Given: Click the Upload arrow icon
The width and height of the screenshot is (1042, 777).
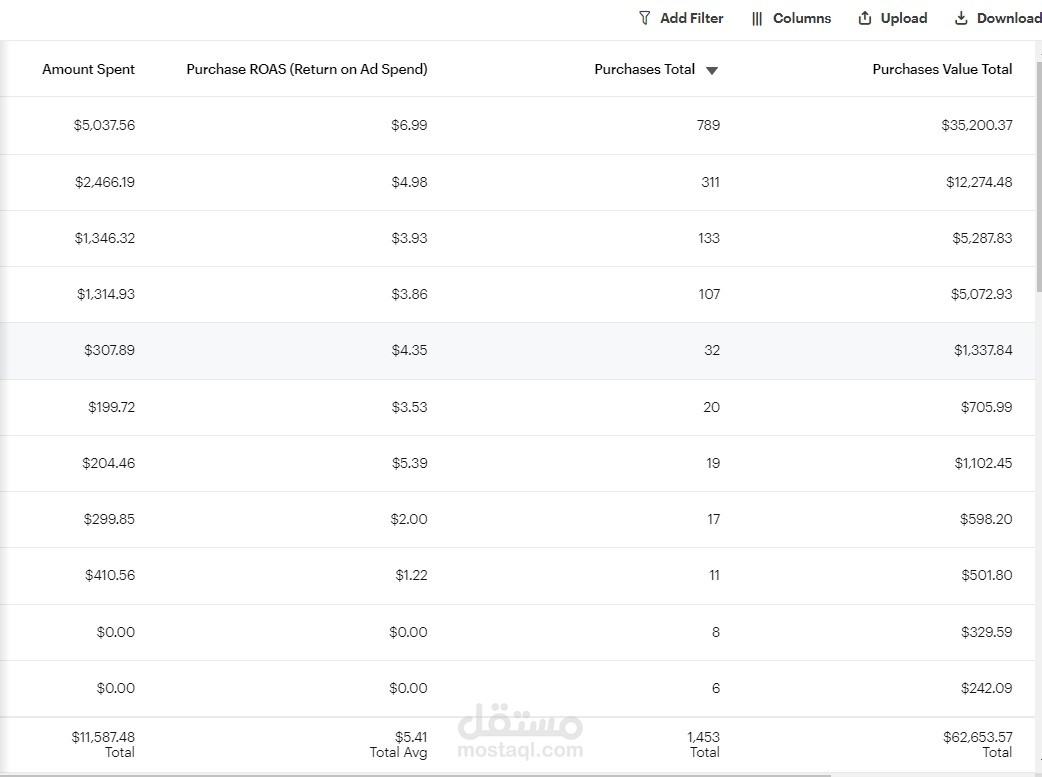Looking at the screenshot, I should pyautogui.click(x=865, y=18).
